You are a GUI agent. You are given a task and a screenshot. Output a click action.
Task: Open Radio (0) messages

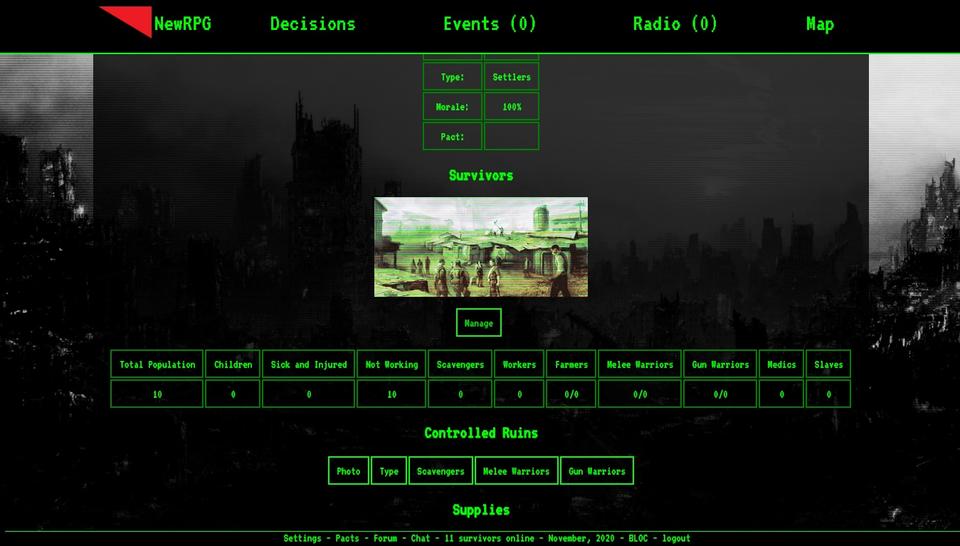point(675,24)
